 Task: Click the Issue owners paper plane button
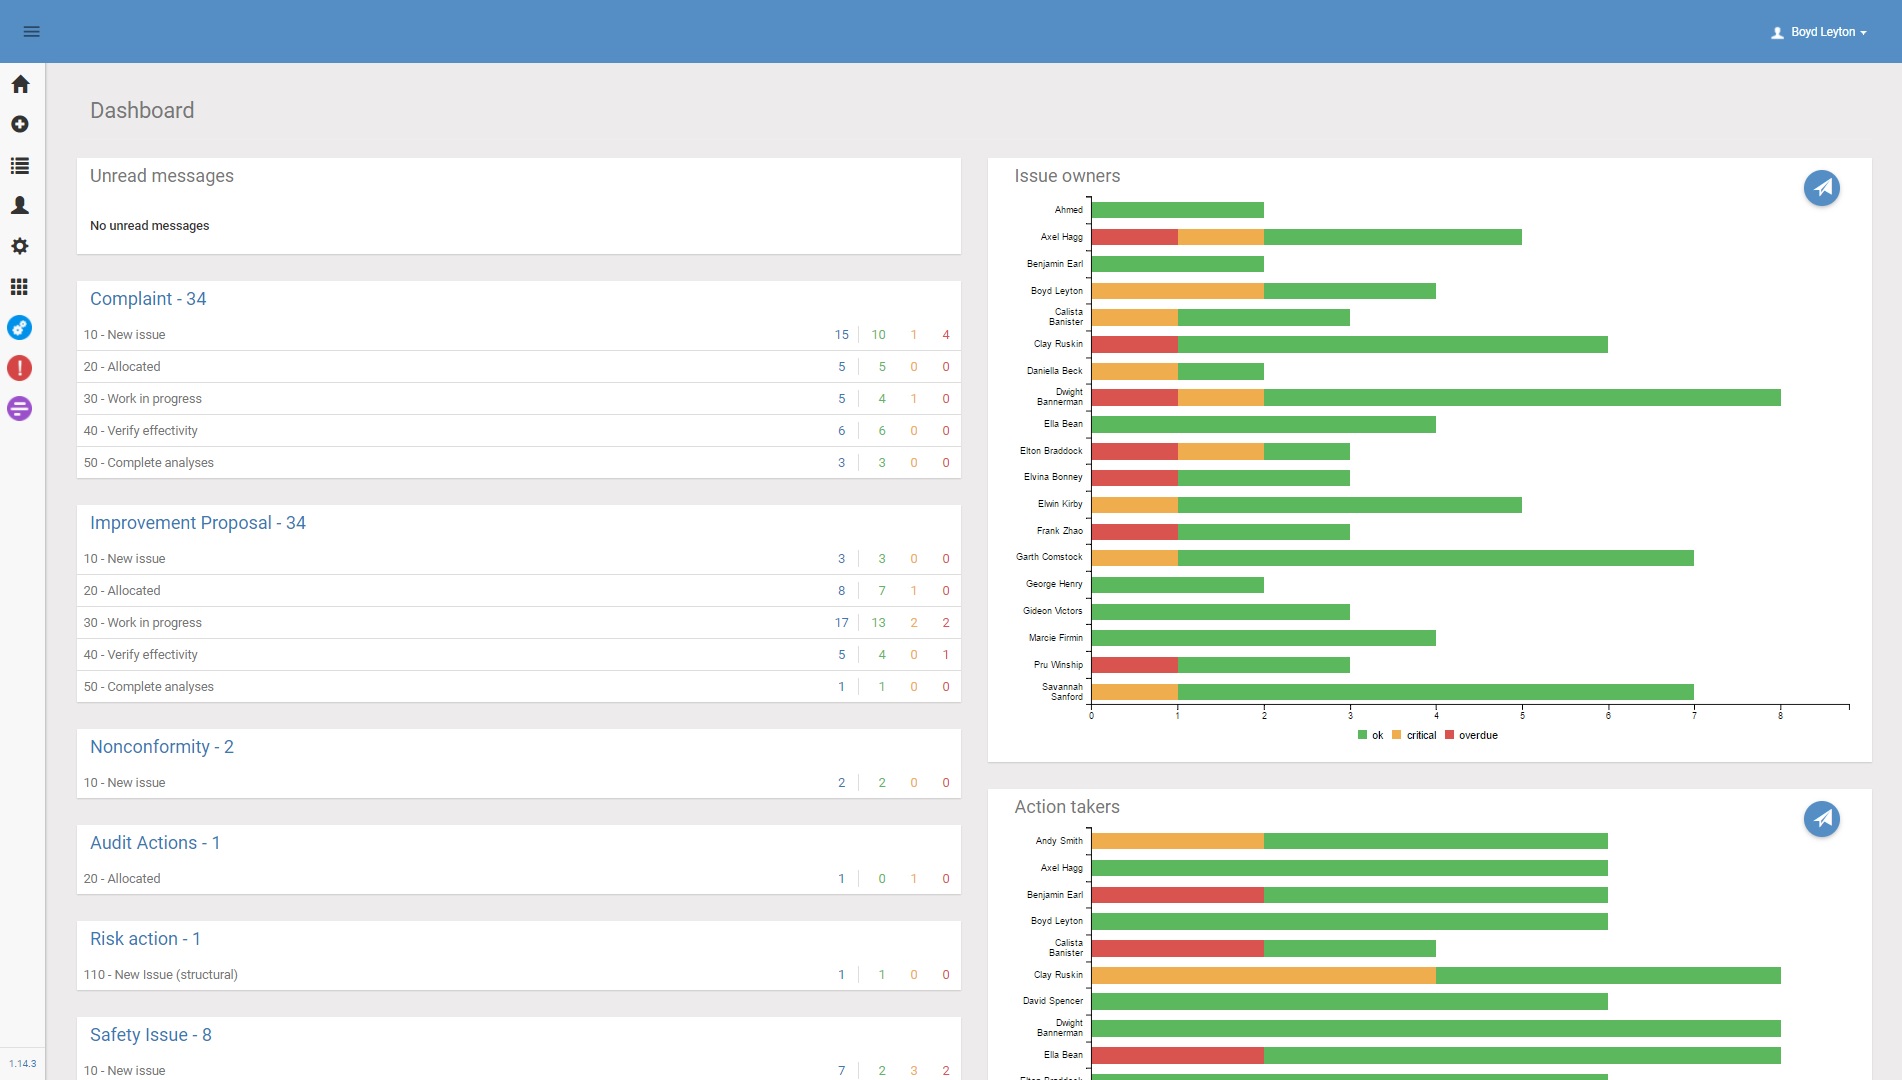1822,188
